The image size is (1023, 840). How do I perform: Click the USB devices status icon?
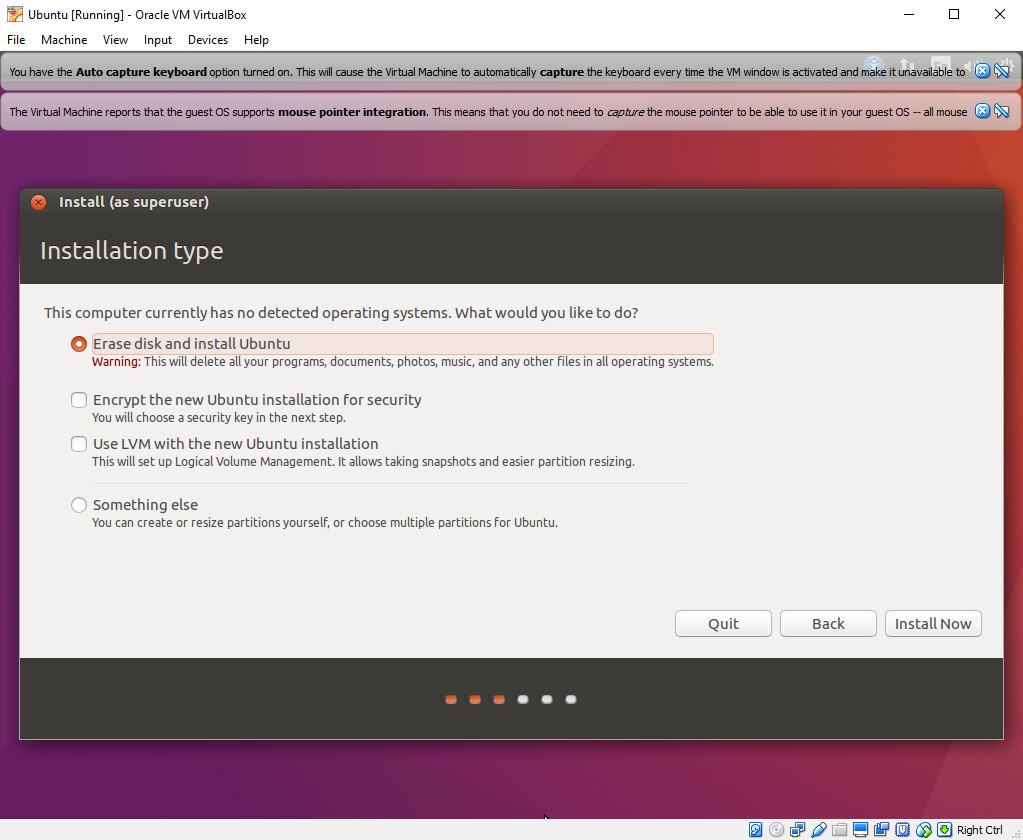click(x=818, y=830)
